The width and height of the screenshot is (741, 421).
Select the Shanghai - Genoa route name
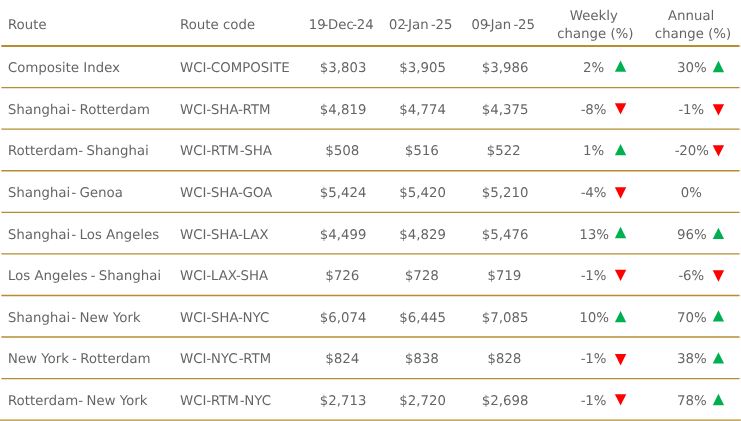coord(60,192)
